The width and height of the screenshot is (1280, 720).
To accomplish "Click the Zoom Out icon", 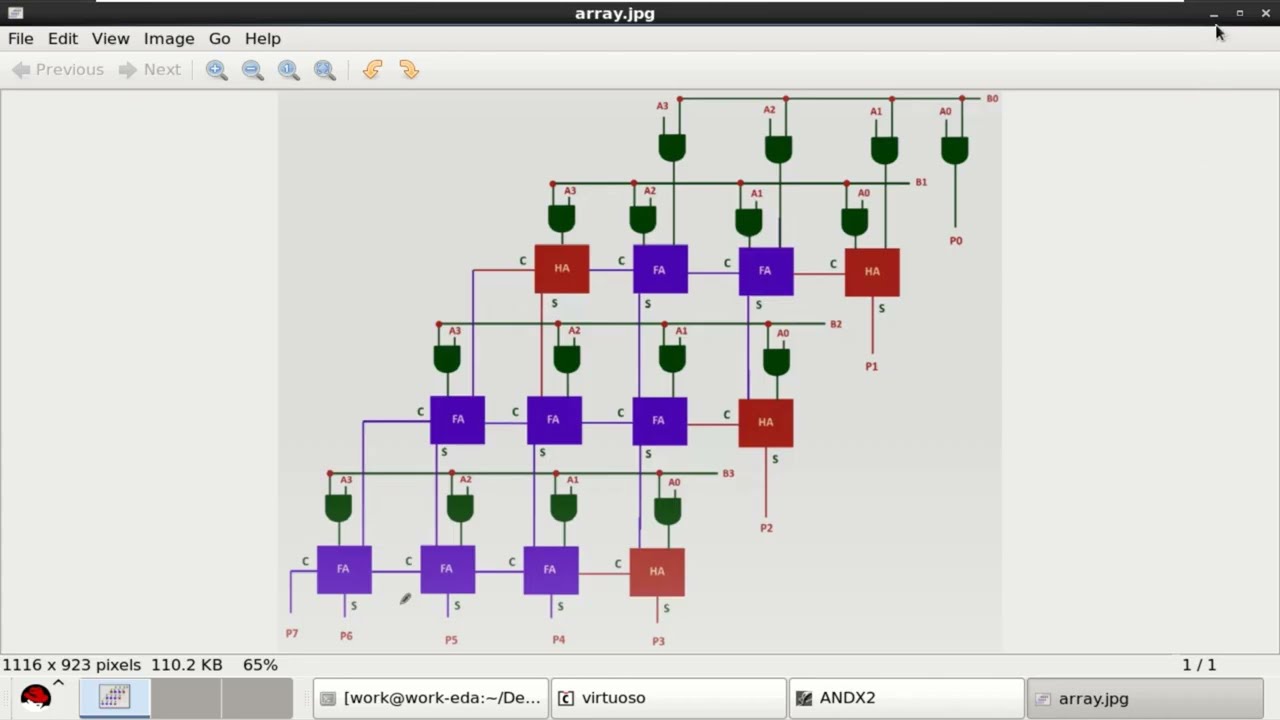I will pyautogui.click(x=253, y=70).
